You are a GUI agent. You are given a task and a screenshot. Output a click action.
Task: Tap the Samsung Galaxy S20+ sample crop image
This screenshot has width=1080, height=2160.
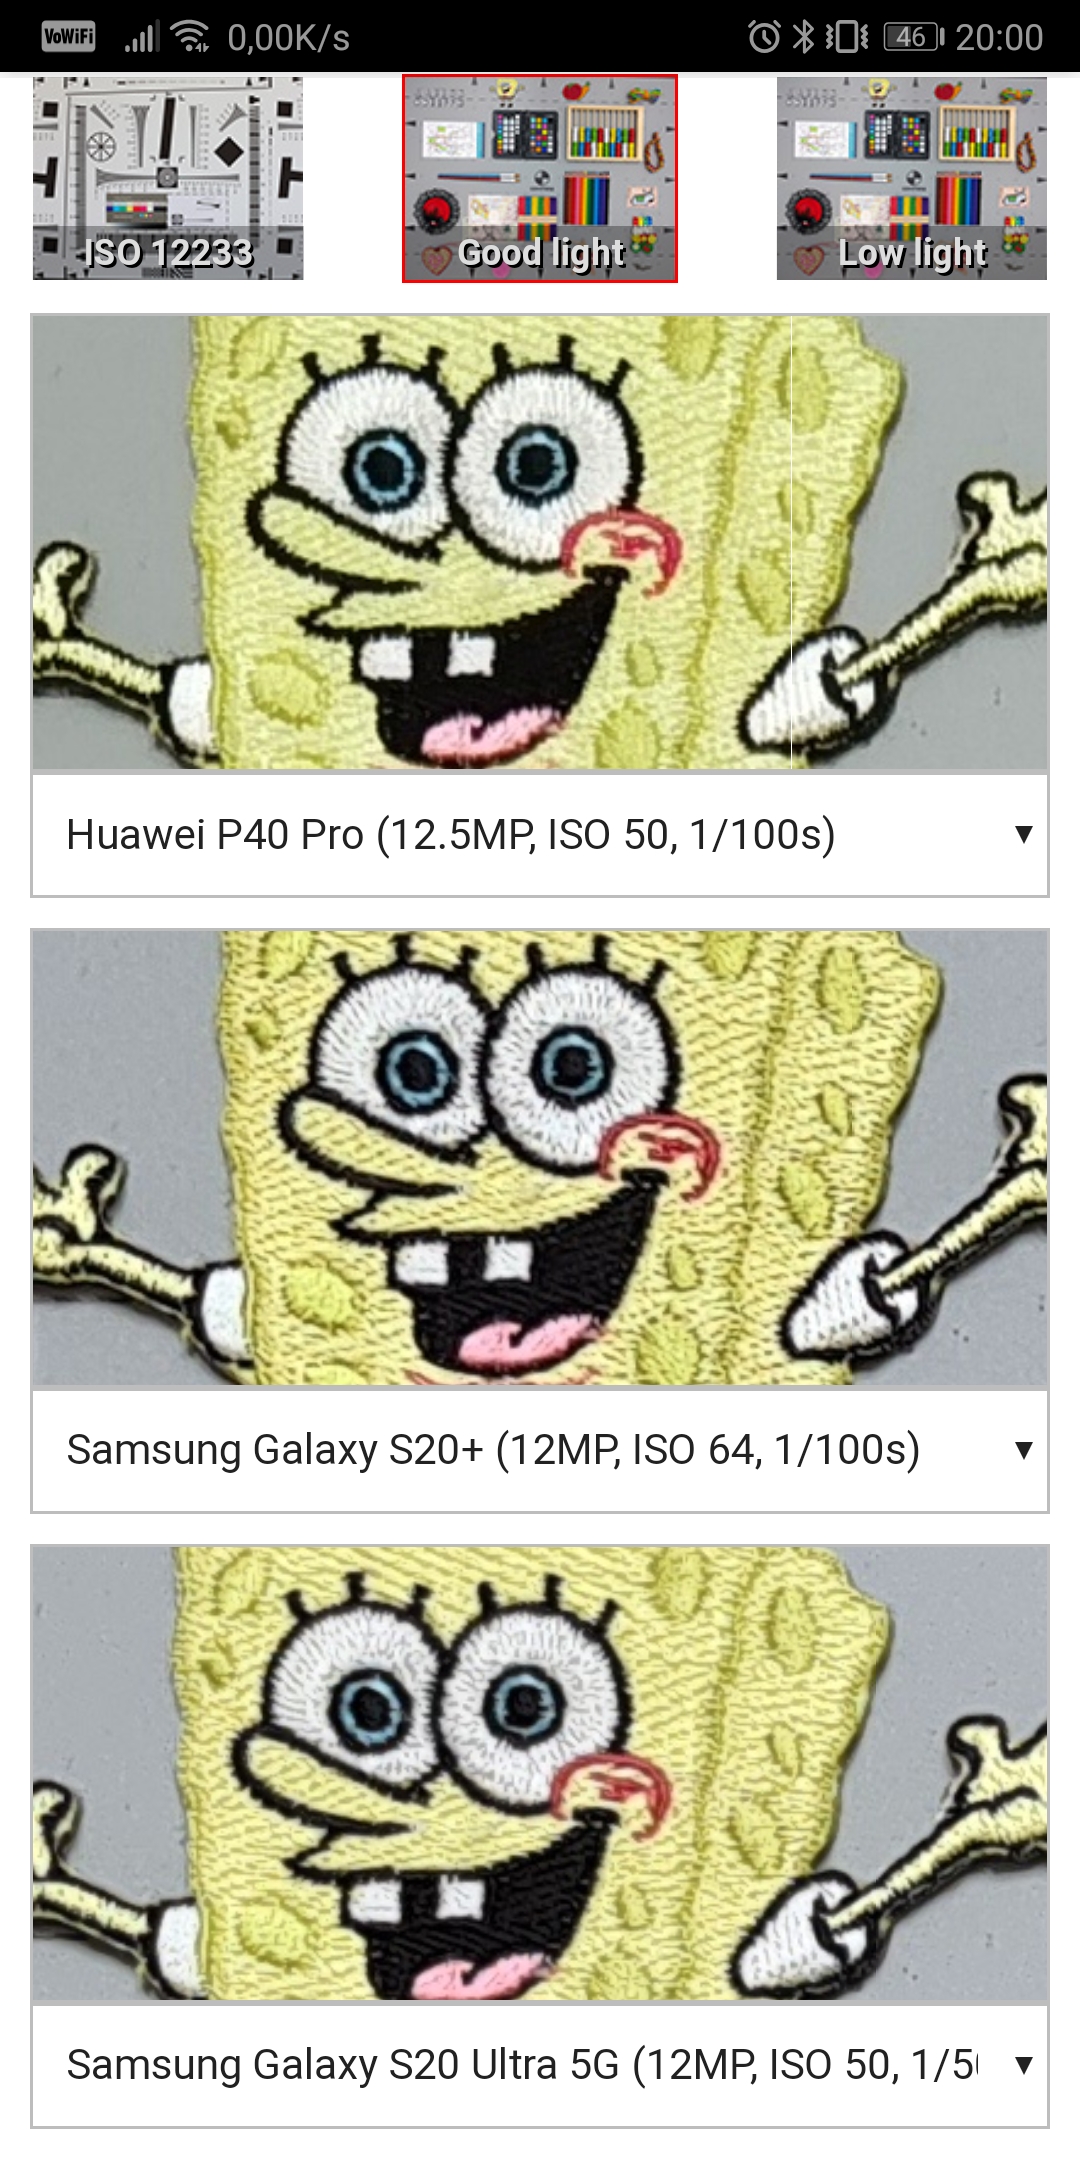point(540,1158)
